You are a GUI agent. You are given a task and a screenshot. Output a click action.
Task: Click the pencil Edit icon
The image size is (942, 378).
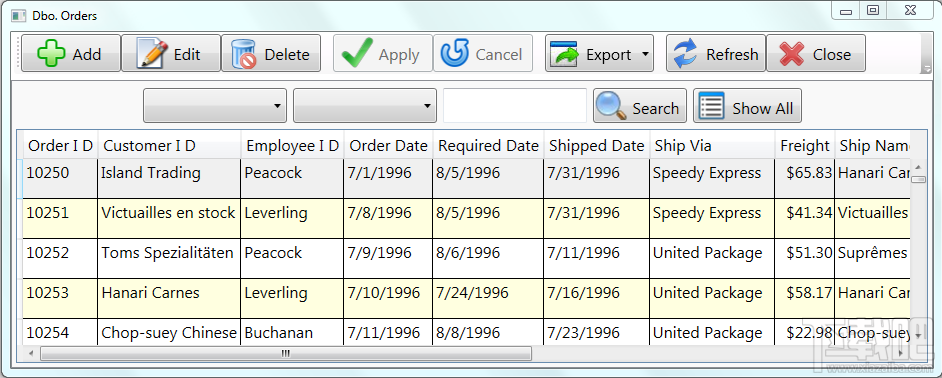(151, 53)
